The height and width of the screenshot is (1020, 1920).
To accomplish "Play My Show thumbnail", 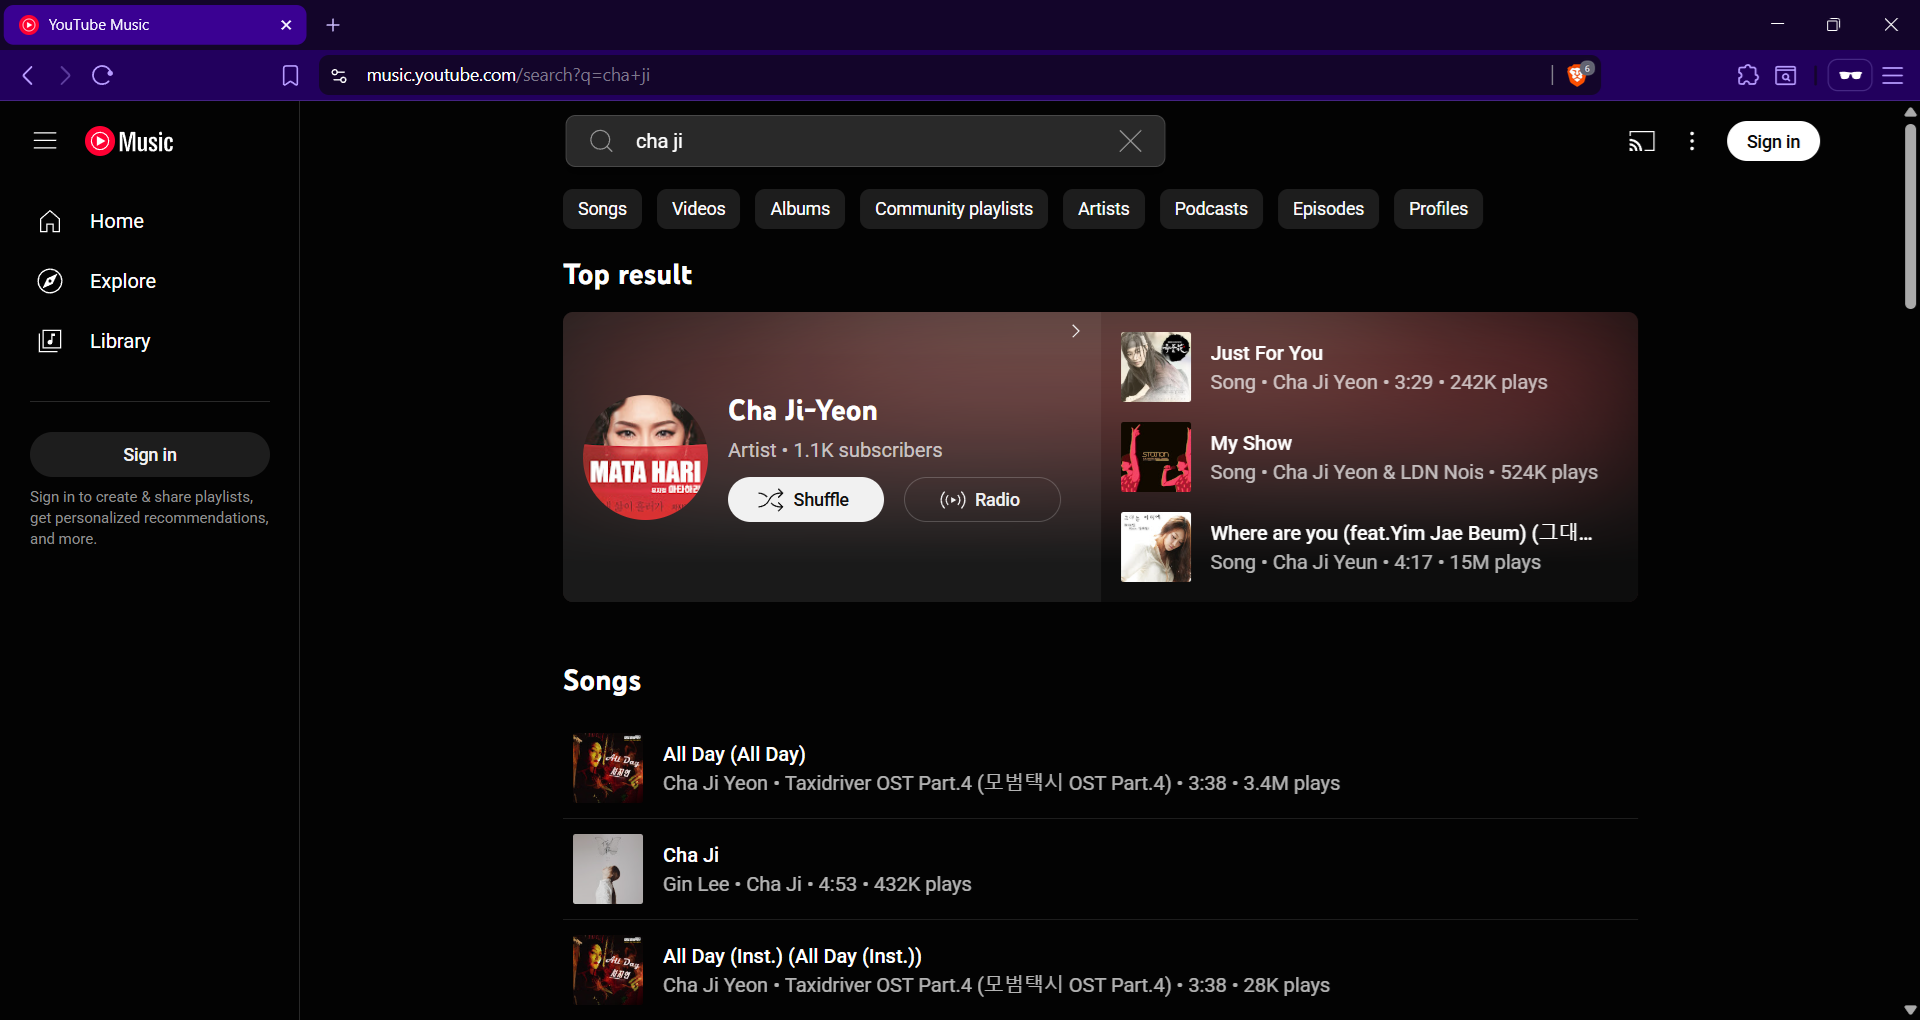I will pyautogui.click(x=1156, y=457).
